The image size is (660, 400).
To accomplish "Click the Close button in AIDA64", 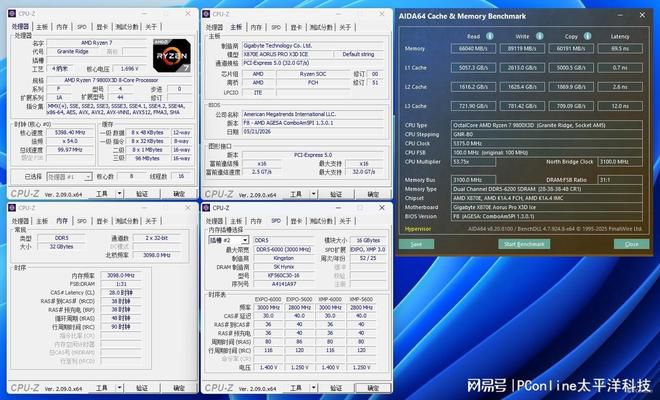I will coord(631,244).
